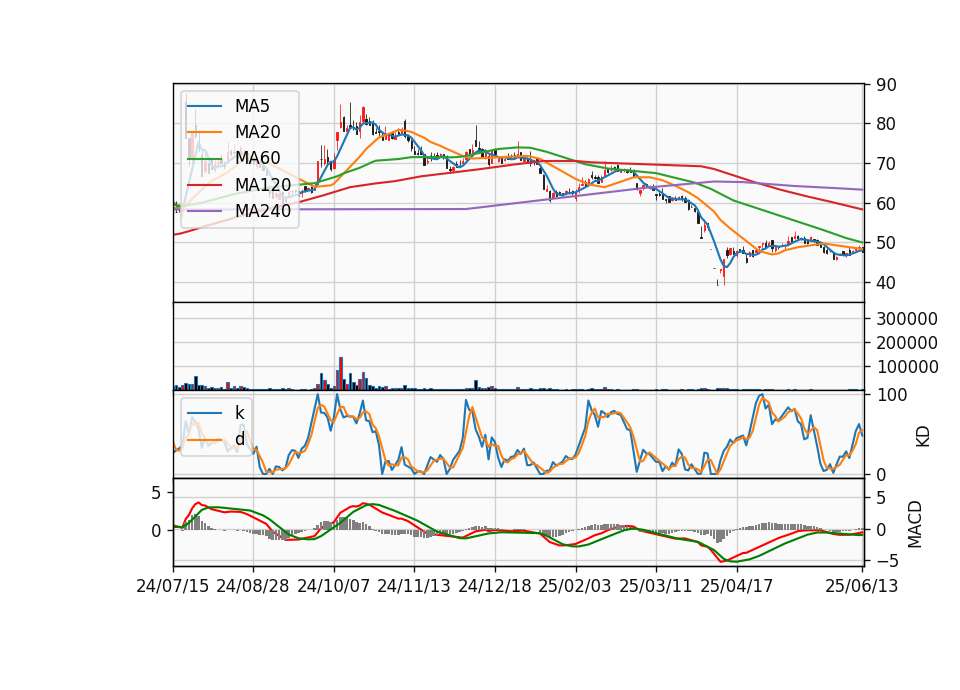Click the d legend label in KD panel
960x690 pixels.
click(240, 439)
